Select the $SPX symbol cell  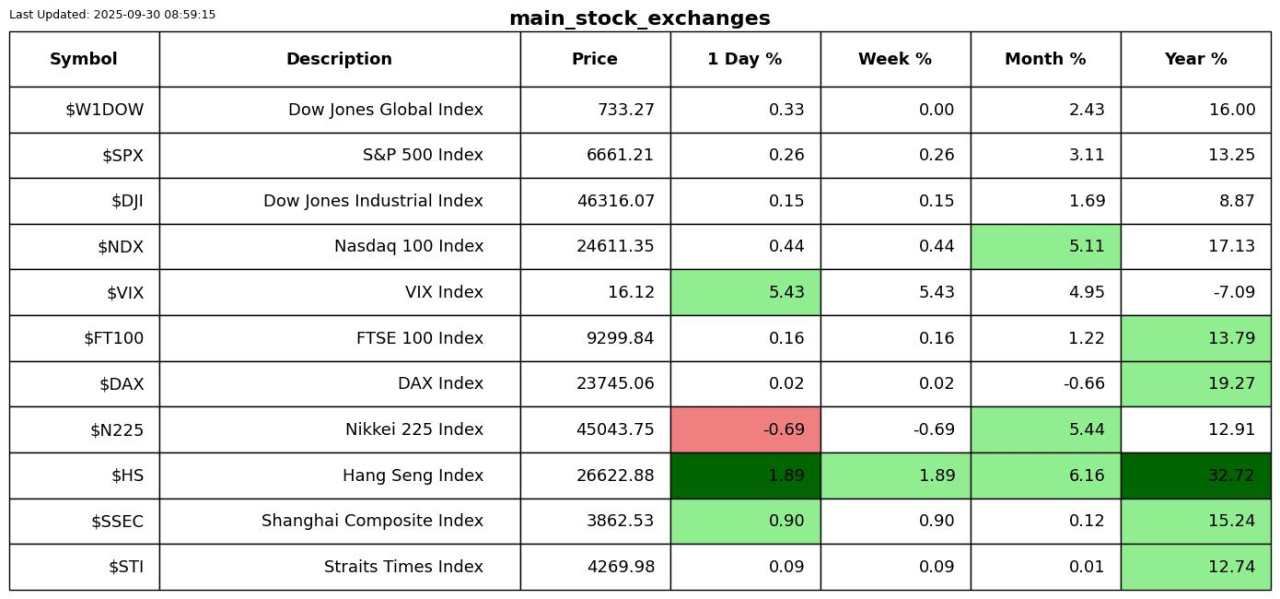coord(84,155)
